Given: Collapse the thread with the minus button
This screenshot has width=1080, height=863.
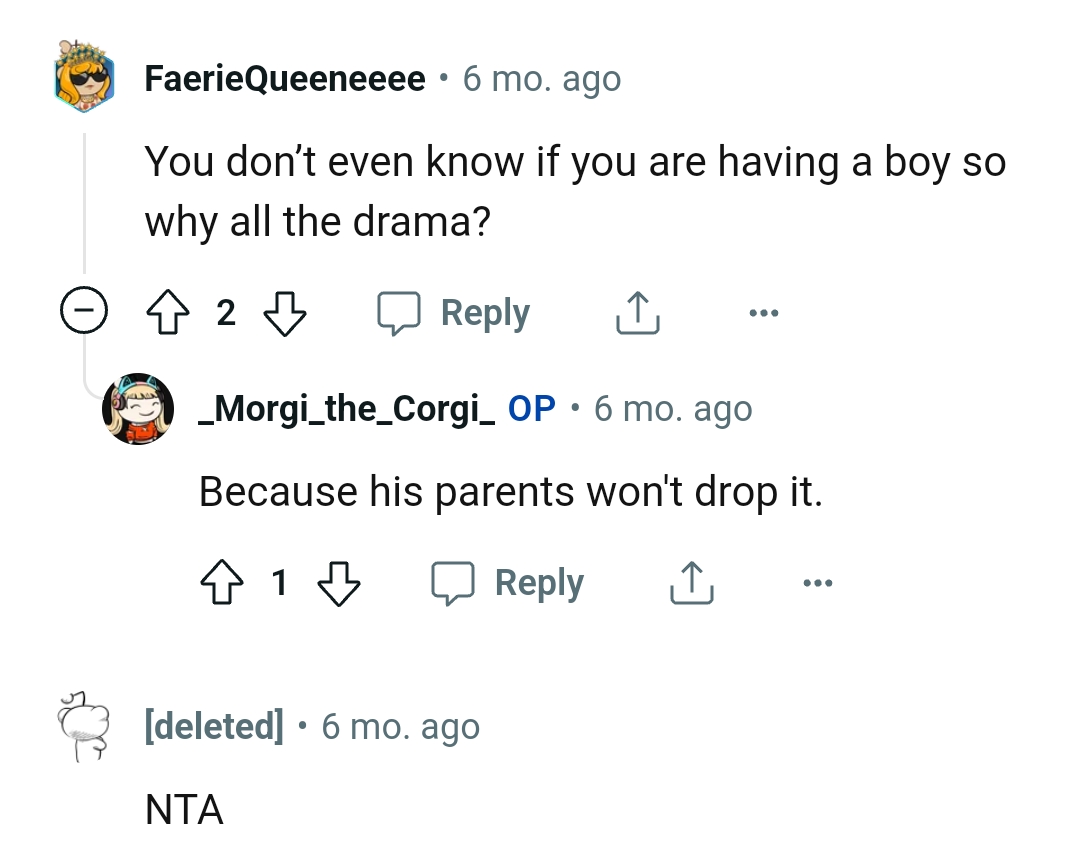Looking at the screenshot, I should coord(85,310).
